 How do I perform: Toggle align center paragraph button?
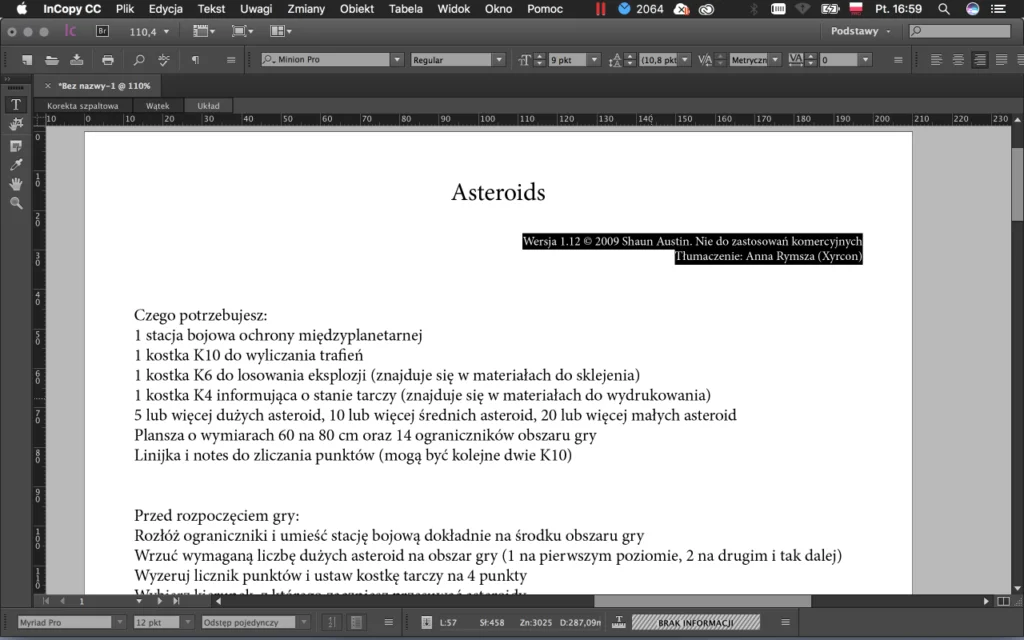pyautogui.click(x=958, y=60)
